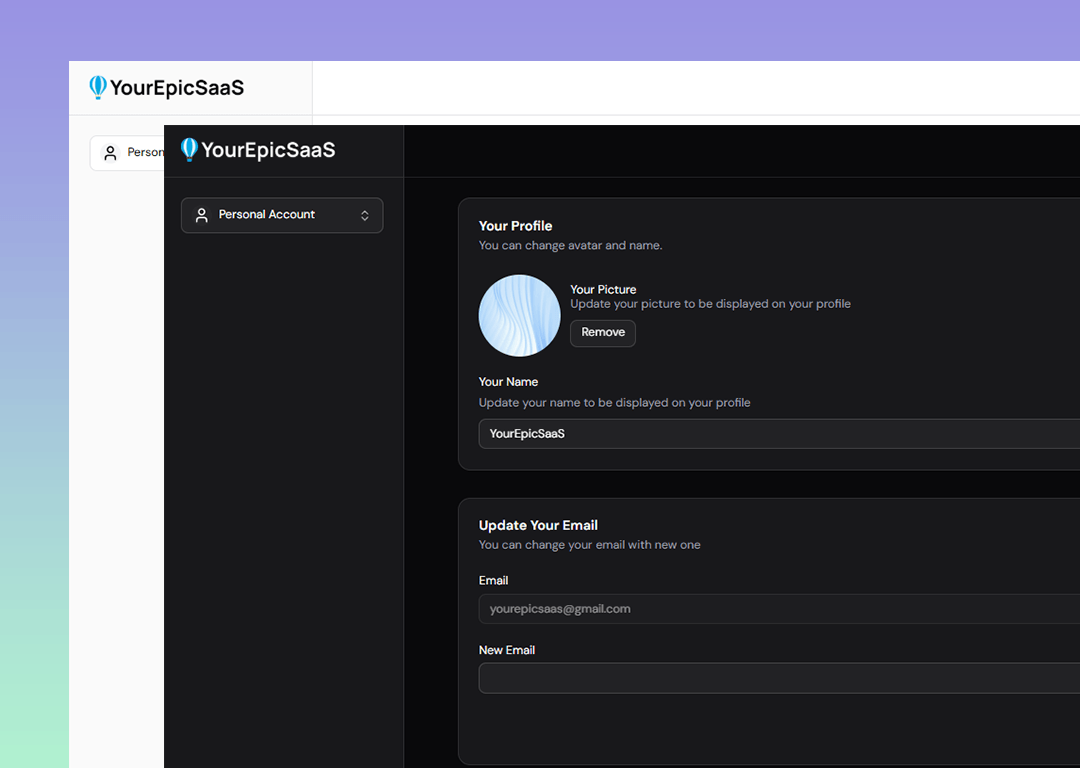Click the YourEpicSaaS wordmark in the top bar

177,88
